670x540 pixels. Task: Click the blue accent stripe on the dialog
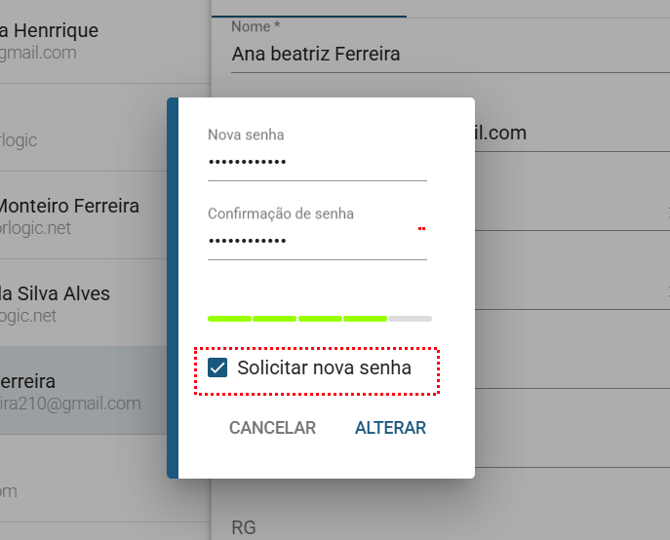coord(172,288)
